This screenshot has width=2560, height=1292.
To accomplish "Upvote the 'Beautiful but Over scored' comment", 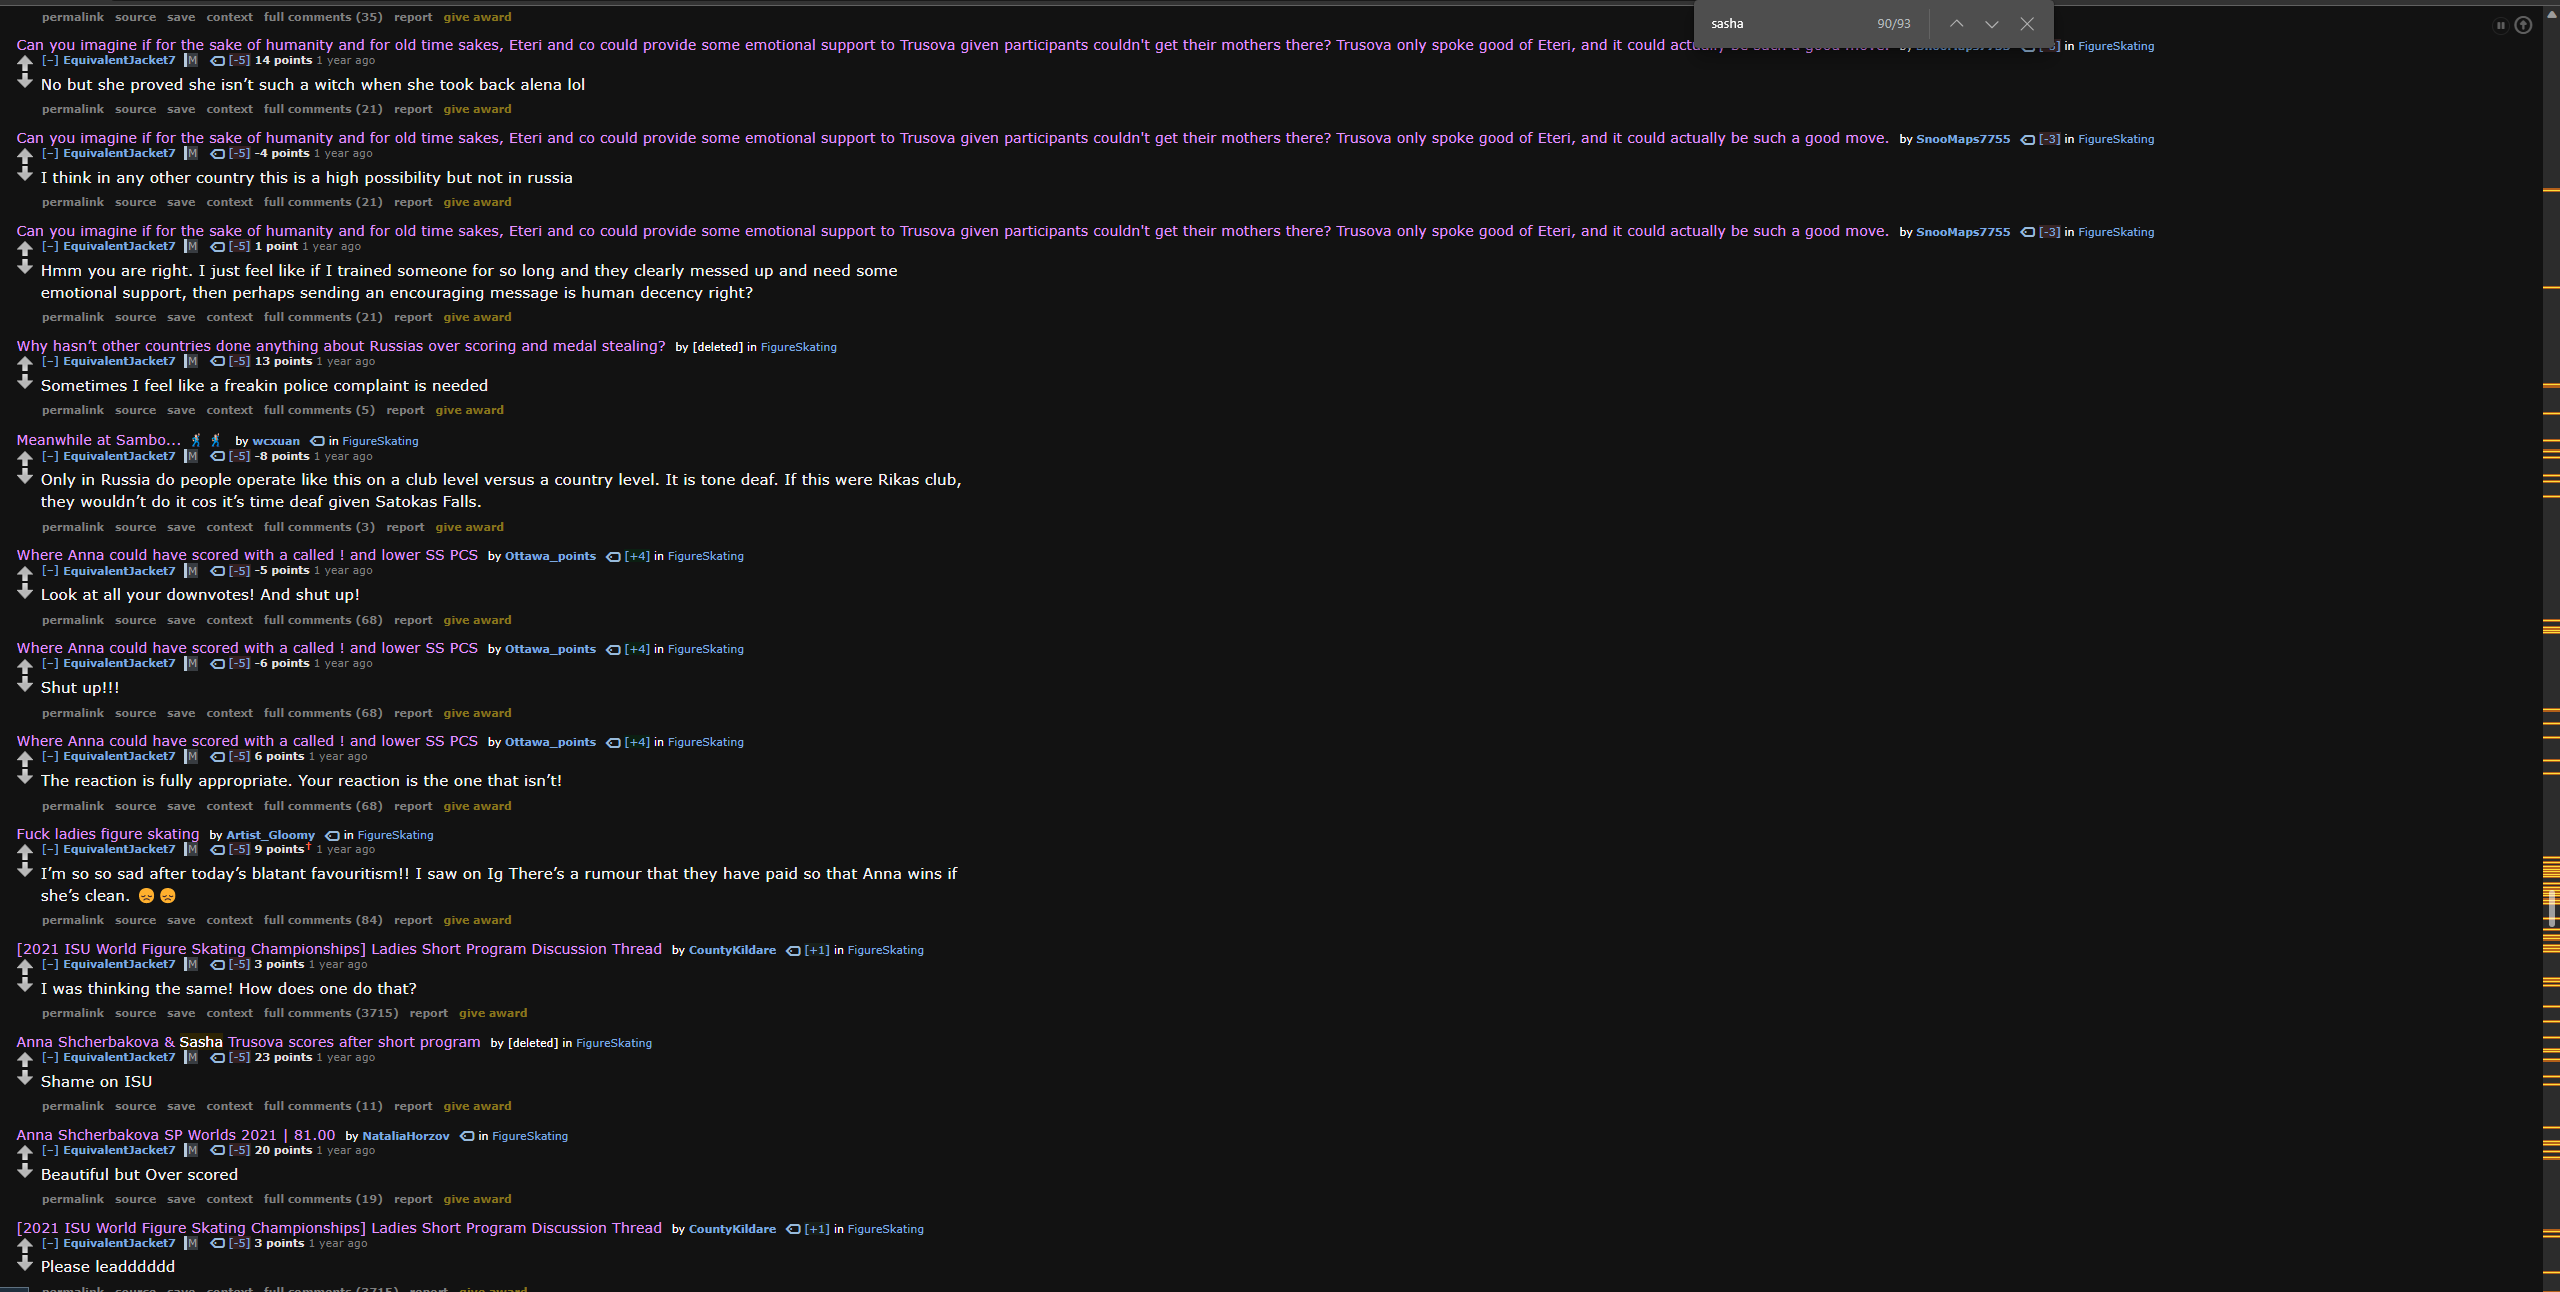I will pyautogui.click(x=25, y=1153).
